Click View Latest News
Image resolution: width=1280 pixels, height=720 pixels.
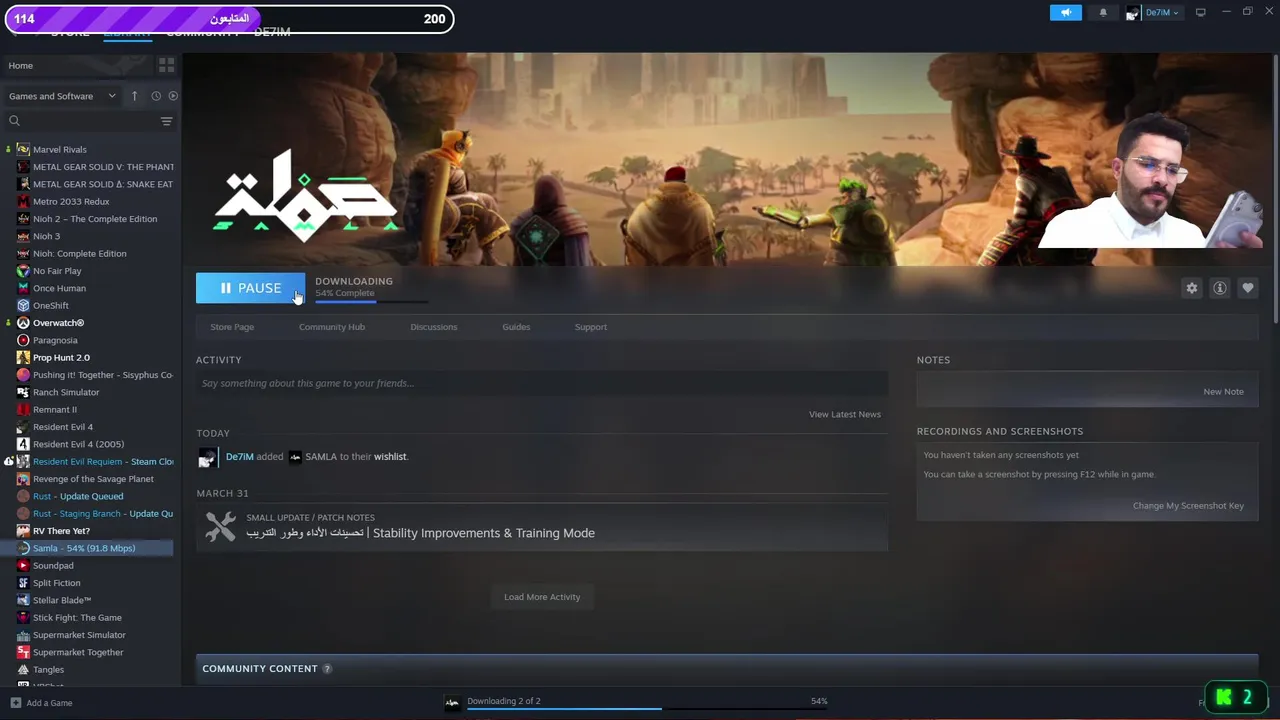(845, 414)
